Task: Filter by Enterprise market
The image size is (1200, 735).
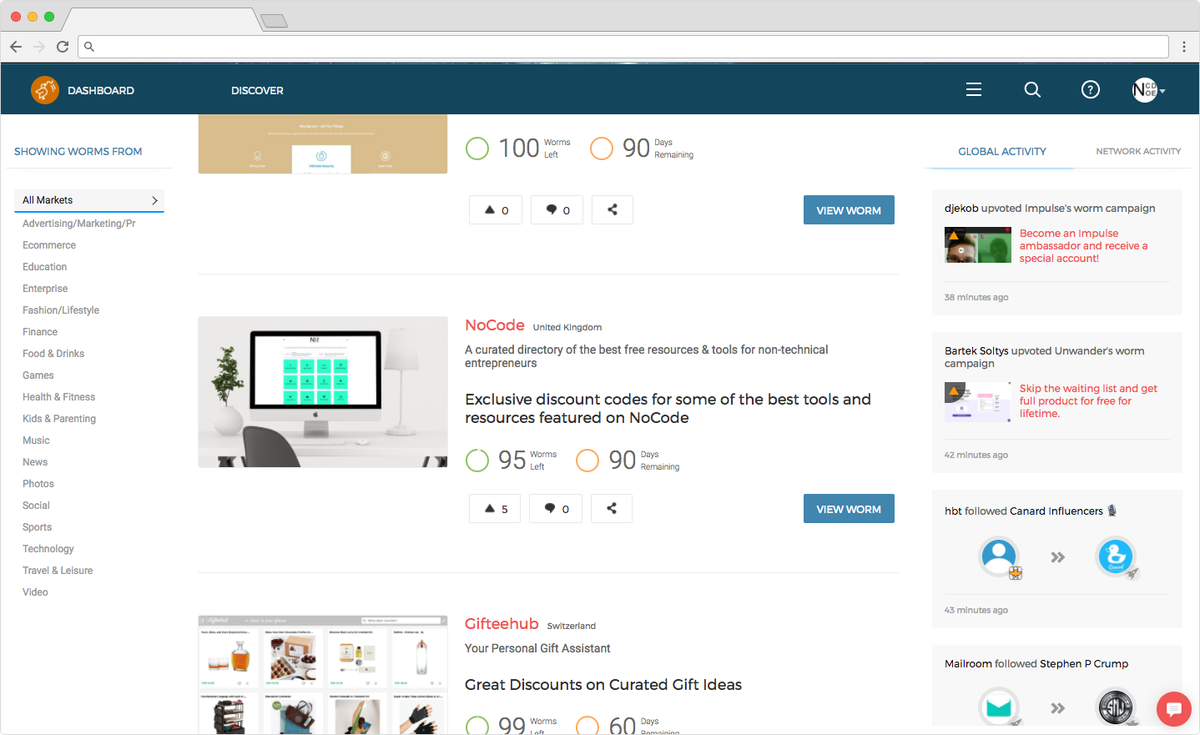Action: [45, 289]
